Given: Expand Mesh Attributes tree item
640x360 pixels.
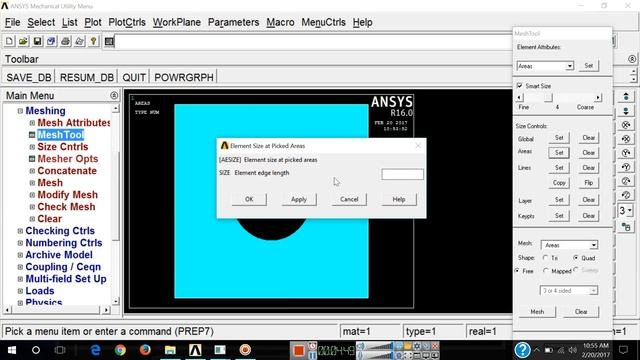Looking at the screenshot, I should click(x=32, y=123).
